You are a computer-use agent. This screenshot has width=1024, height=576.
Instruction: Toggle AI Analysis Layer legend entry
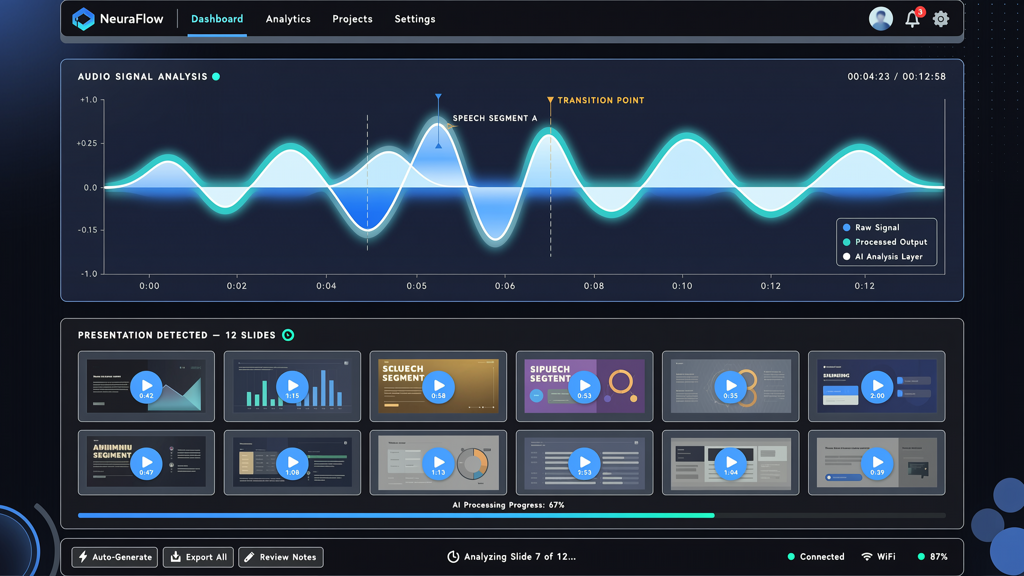(883, 257)
